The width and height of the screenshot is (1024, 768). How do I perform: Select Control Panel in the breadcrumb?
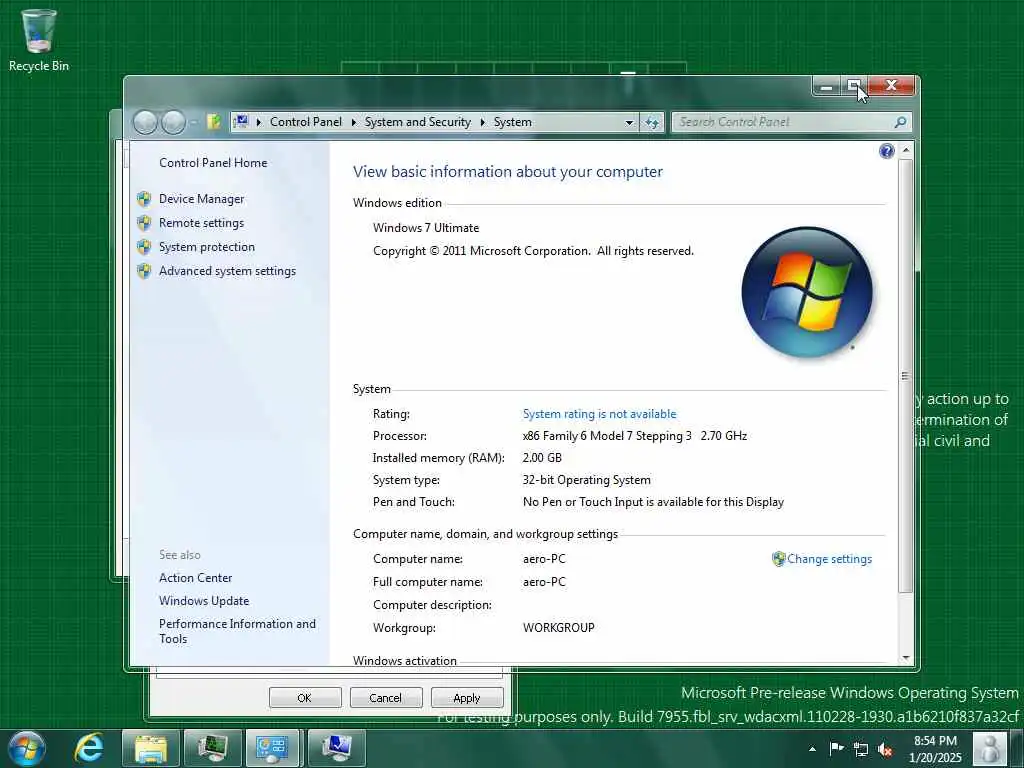click(306, 122)
